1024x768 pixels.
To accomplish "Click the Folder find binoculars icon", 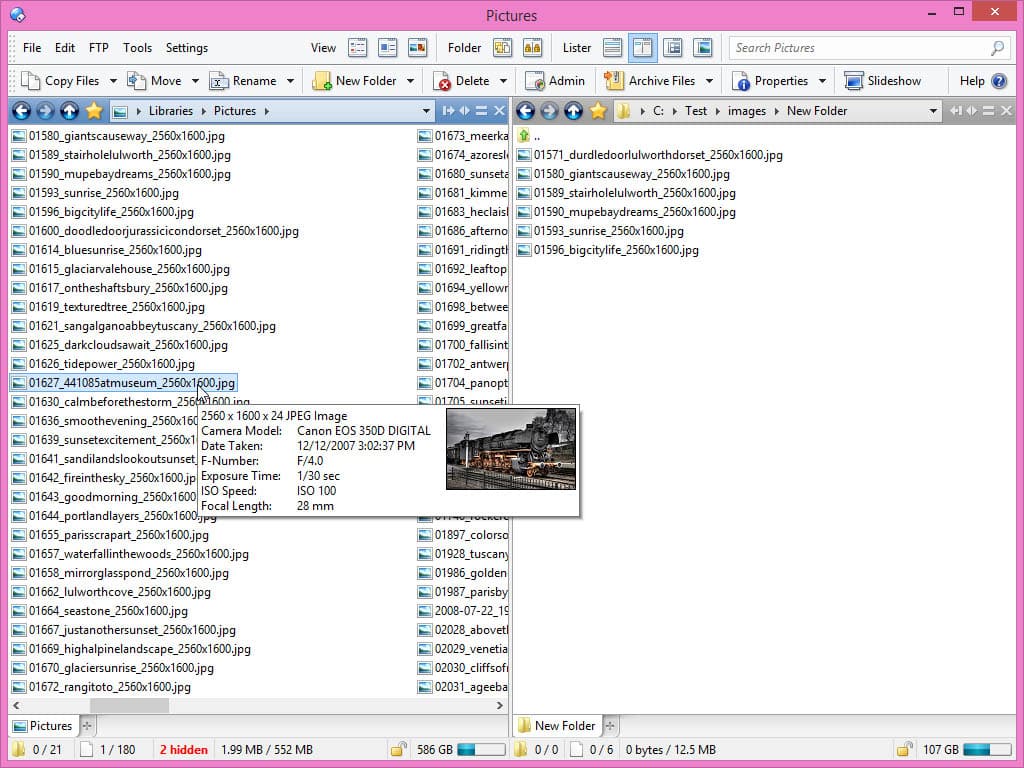I will [532, 48].
